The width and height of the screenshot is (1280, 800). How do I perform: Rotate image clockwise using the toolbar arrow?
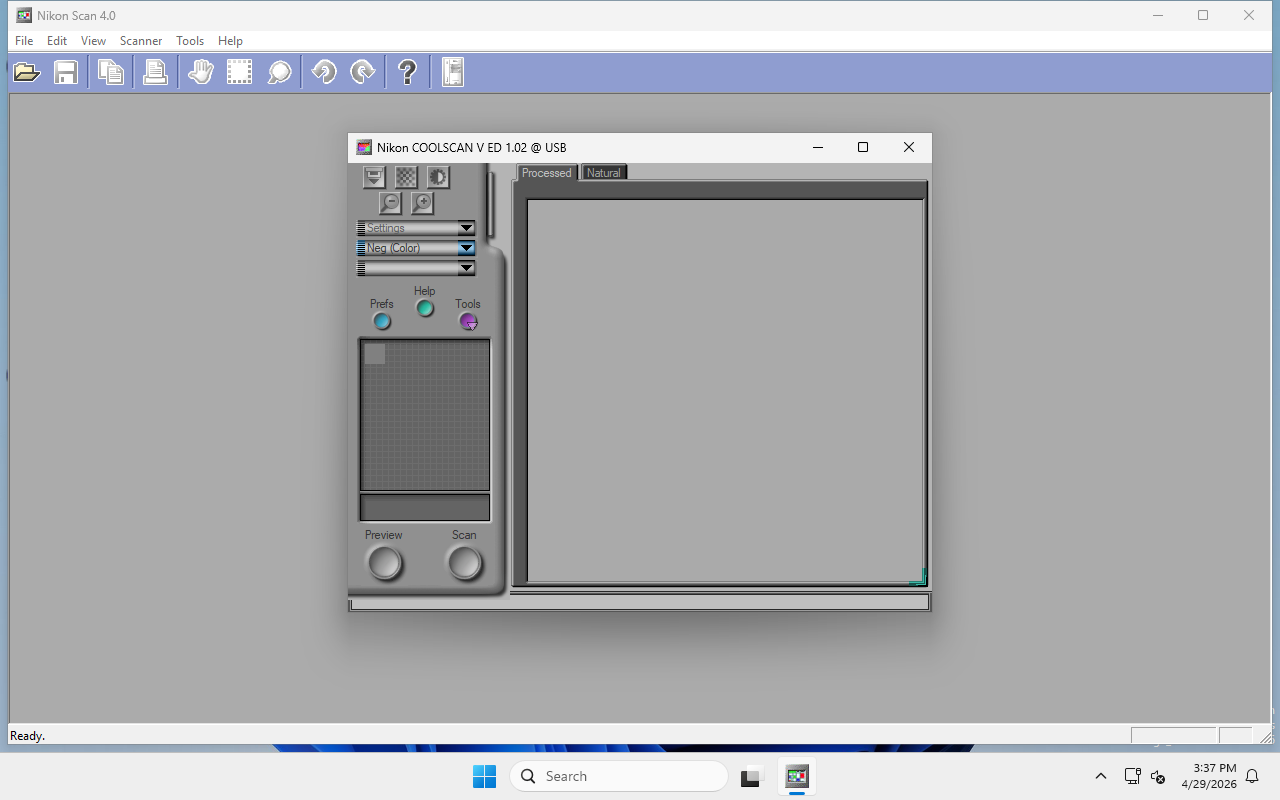tap(363, 72)
